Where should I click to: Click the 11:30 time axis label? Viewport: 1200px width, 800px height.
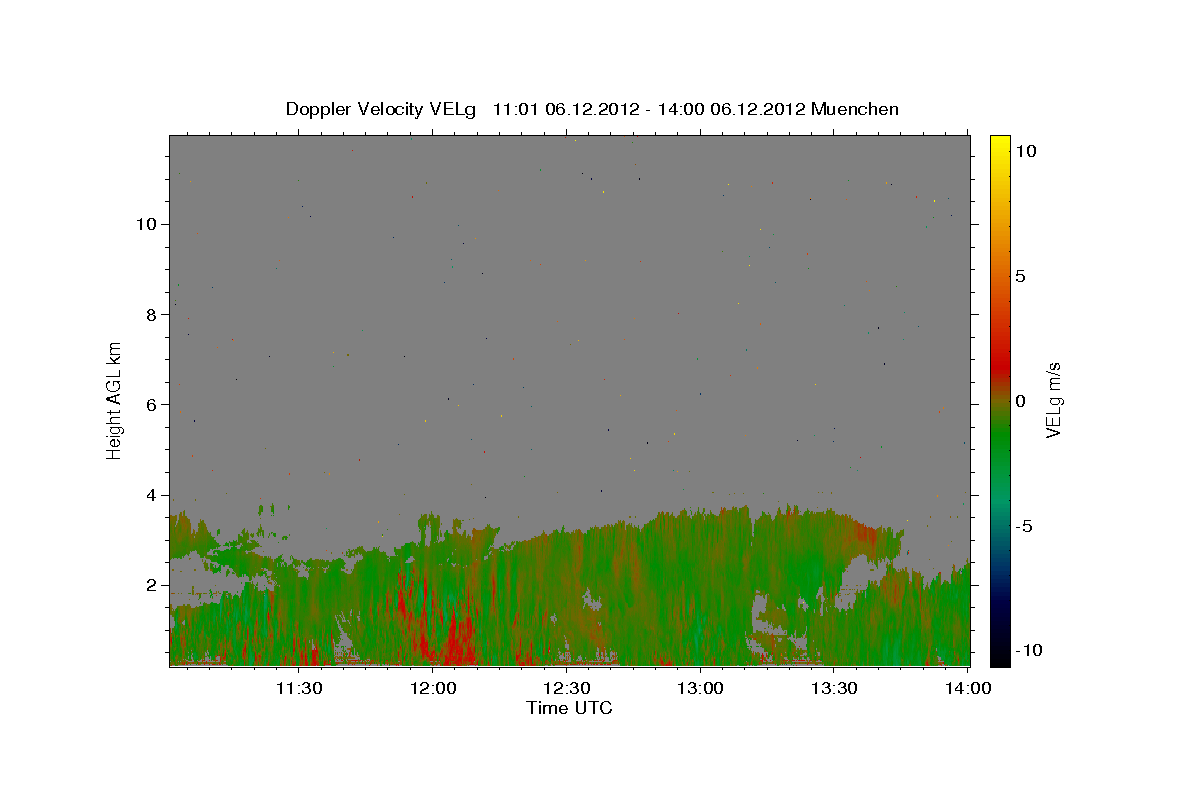pyautogui.click(x=298, y=687)
